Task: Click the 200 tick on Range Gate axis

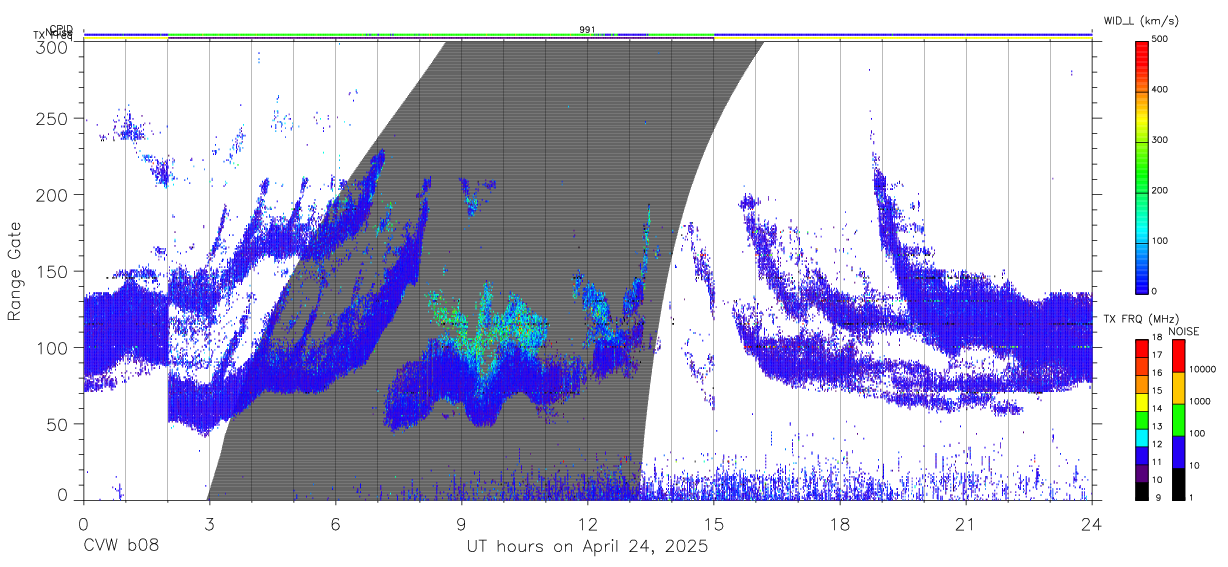Action: [53, 195]
